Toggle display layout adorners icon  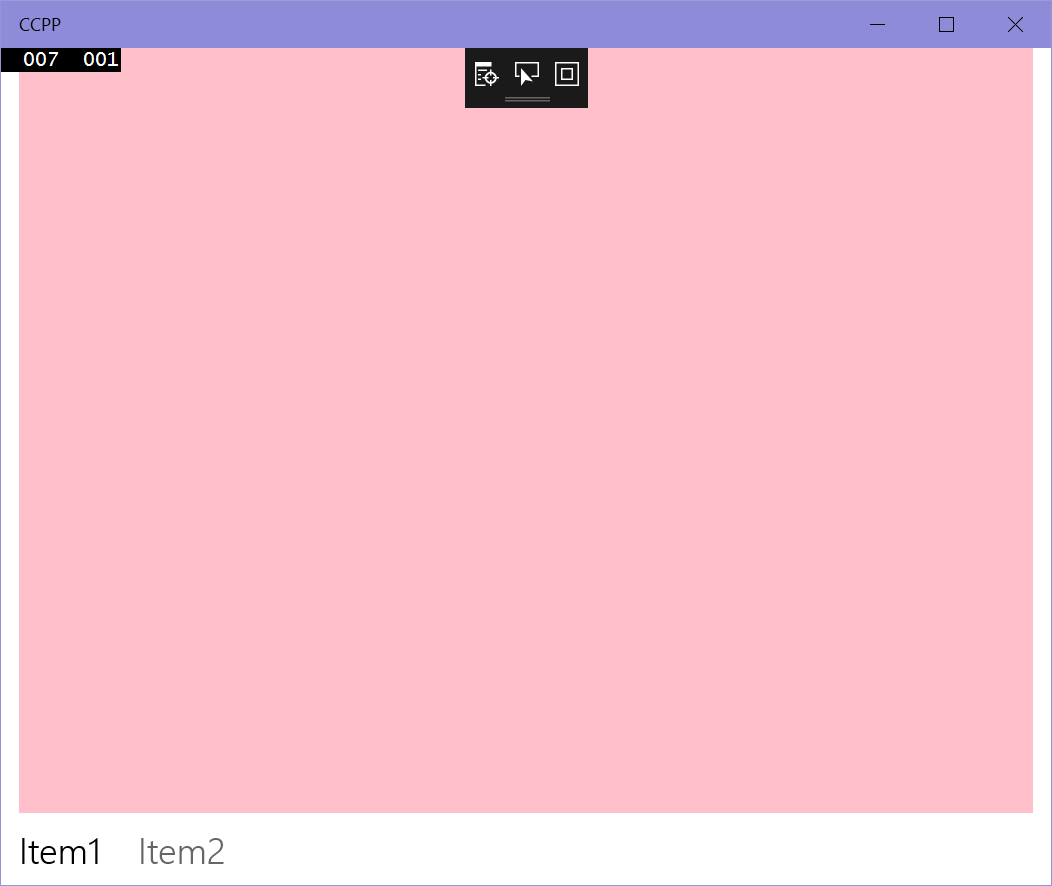pos(567,74)
